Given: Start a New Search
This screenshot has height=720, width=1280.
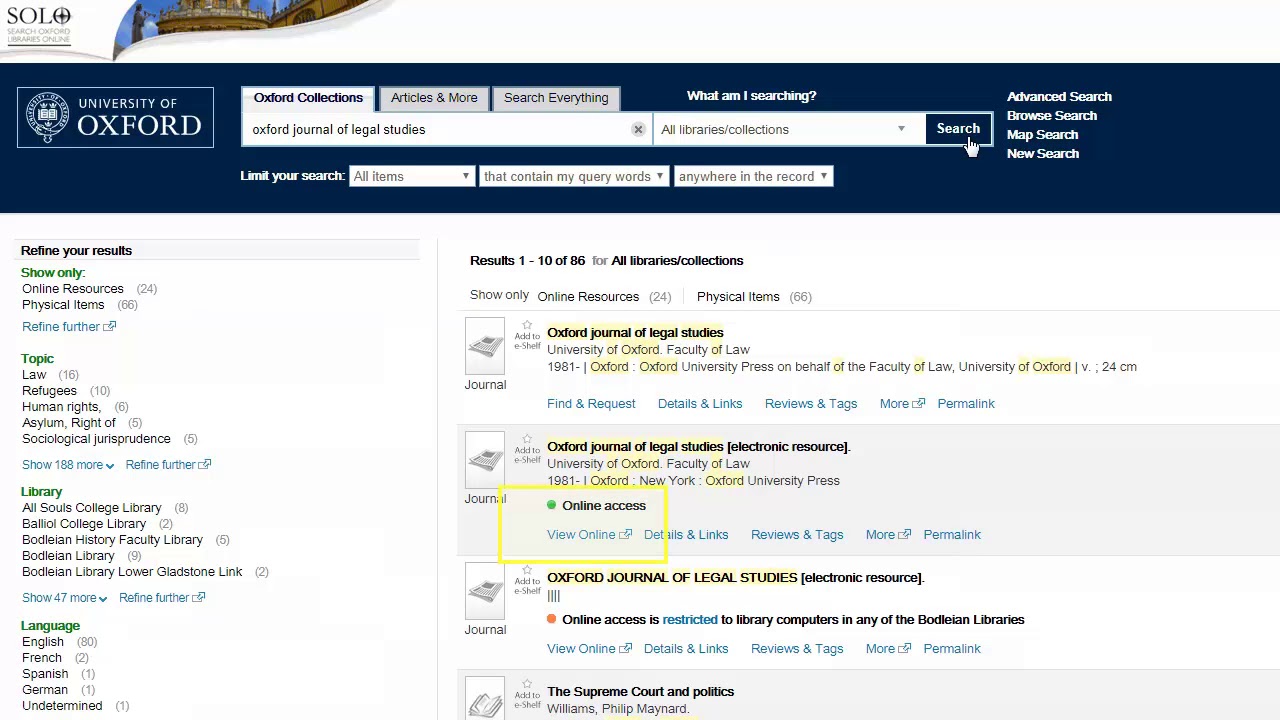Looking at the screenshot, I should click(x=1043, y=154).
